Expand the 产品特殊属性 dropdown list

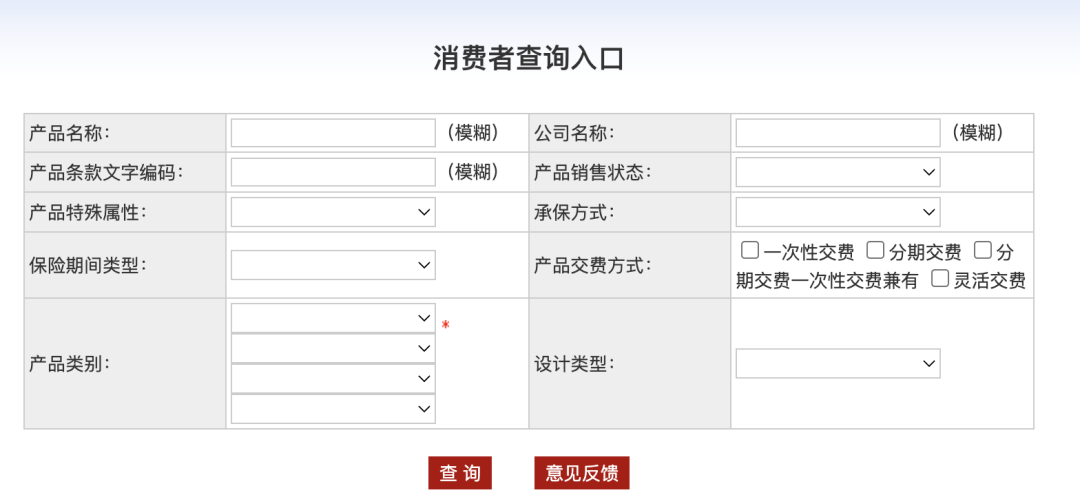pos(333,212)
